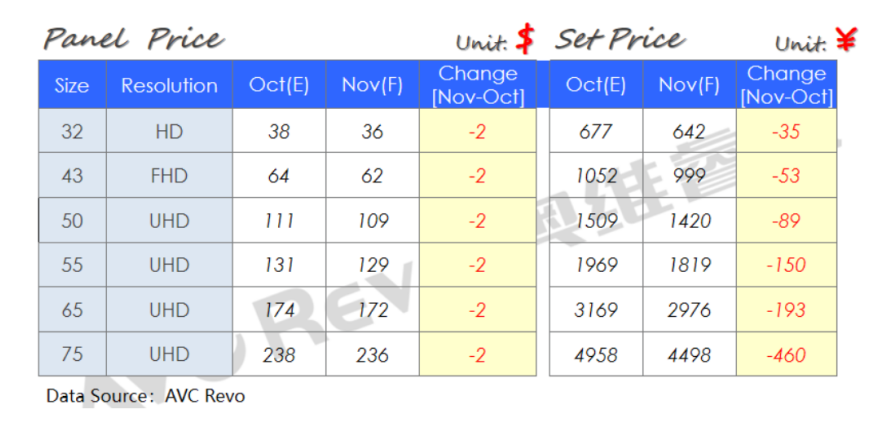Select the Set Price Change [Nov-Oct] header

coord(786,85)
